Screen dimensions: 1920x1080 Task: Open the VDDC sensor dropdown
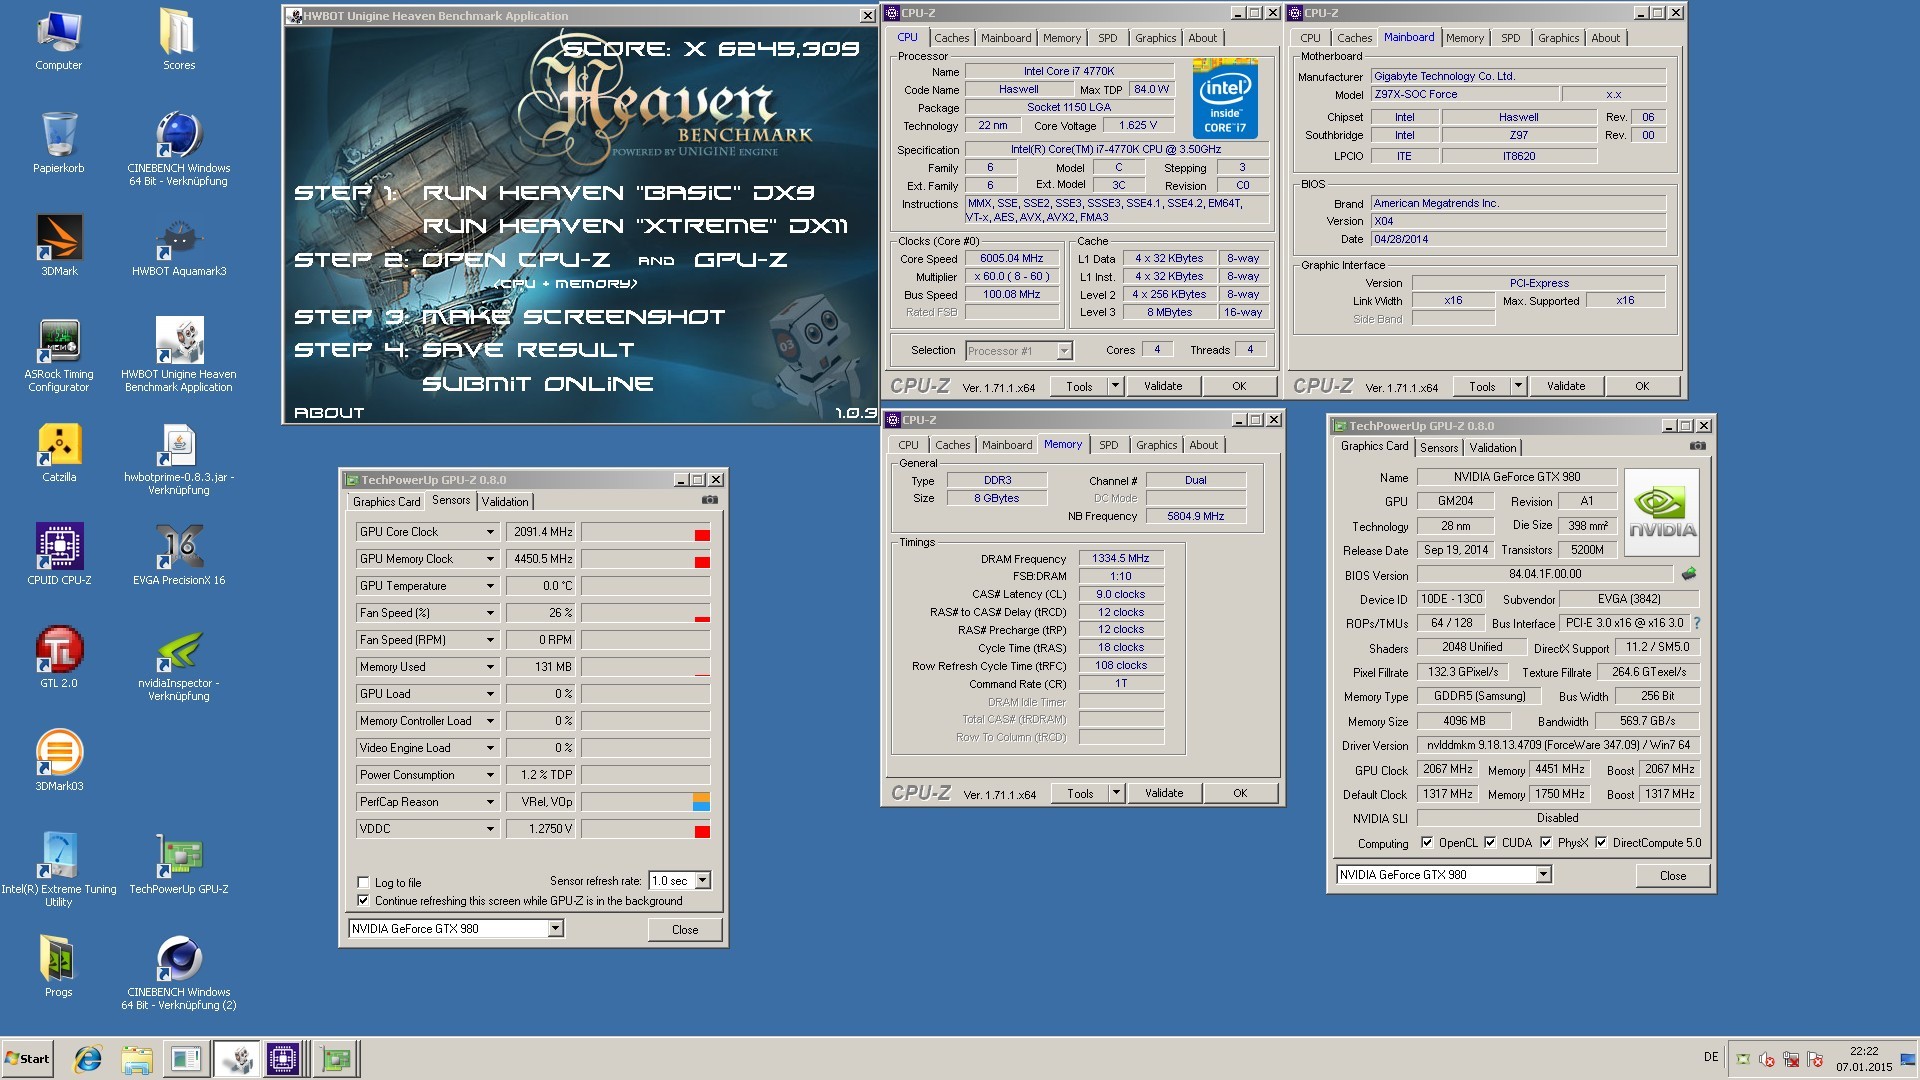(490, 829)
